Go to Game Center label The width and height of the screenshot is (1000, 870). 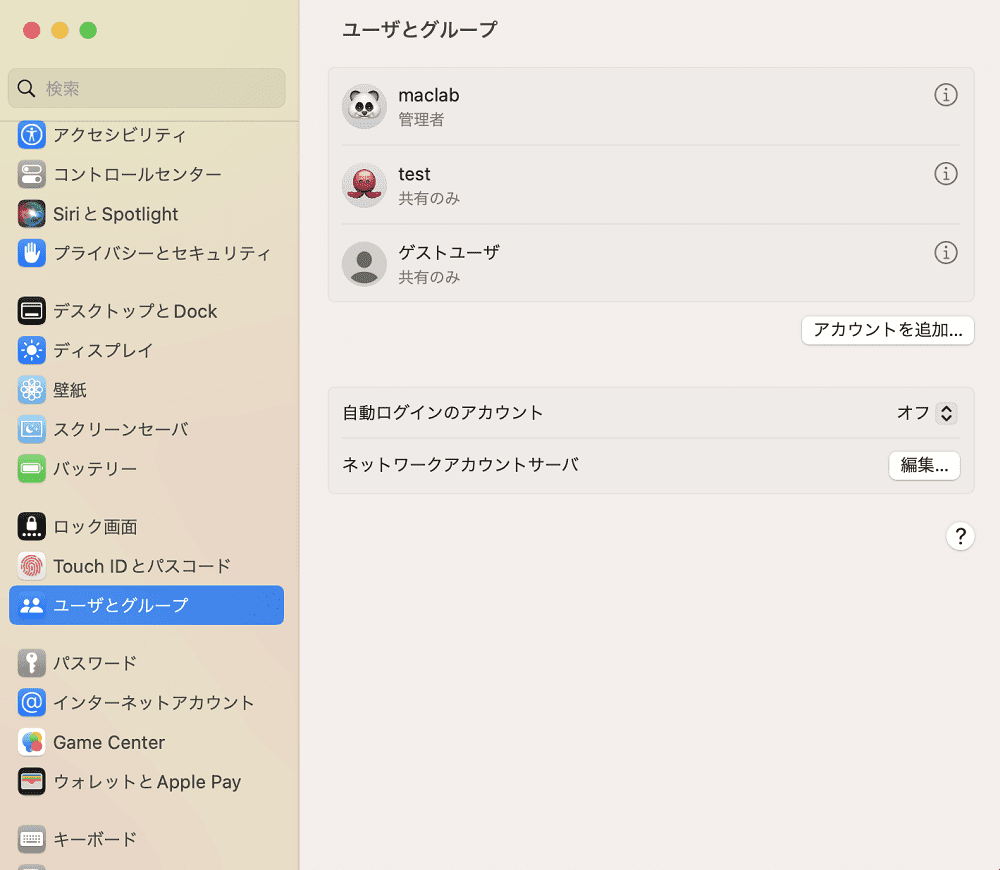pyautogui.click(x=109, y=742)
